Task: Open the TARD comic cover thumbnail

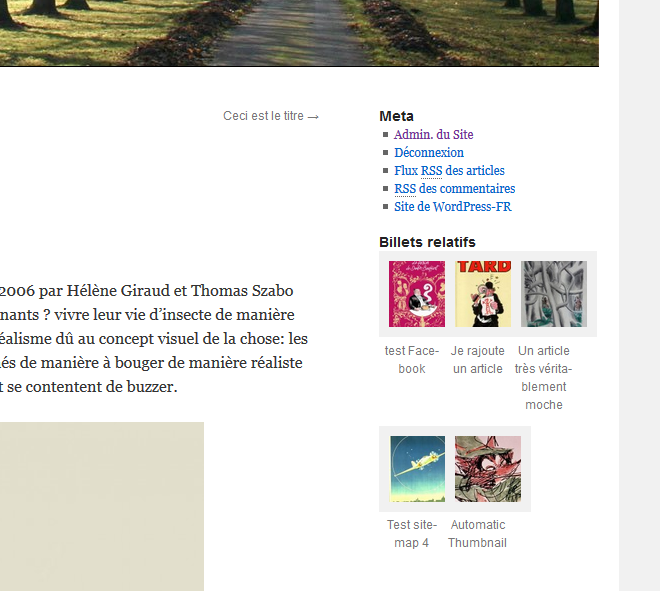Action: coord(483,294)
